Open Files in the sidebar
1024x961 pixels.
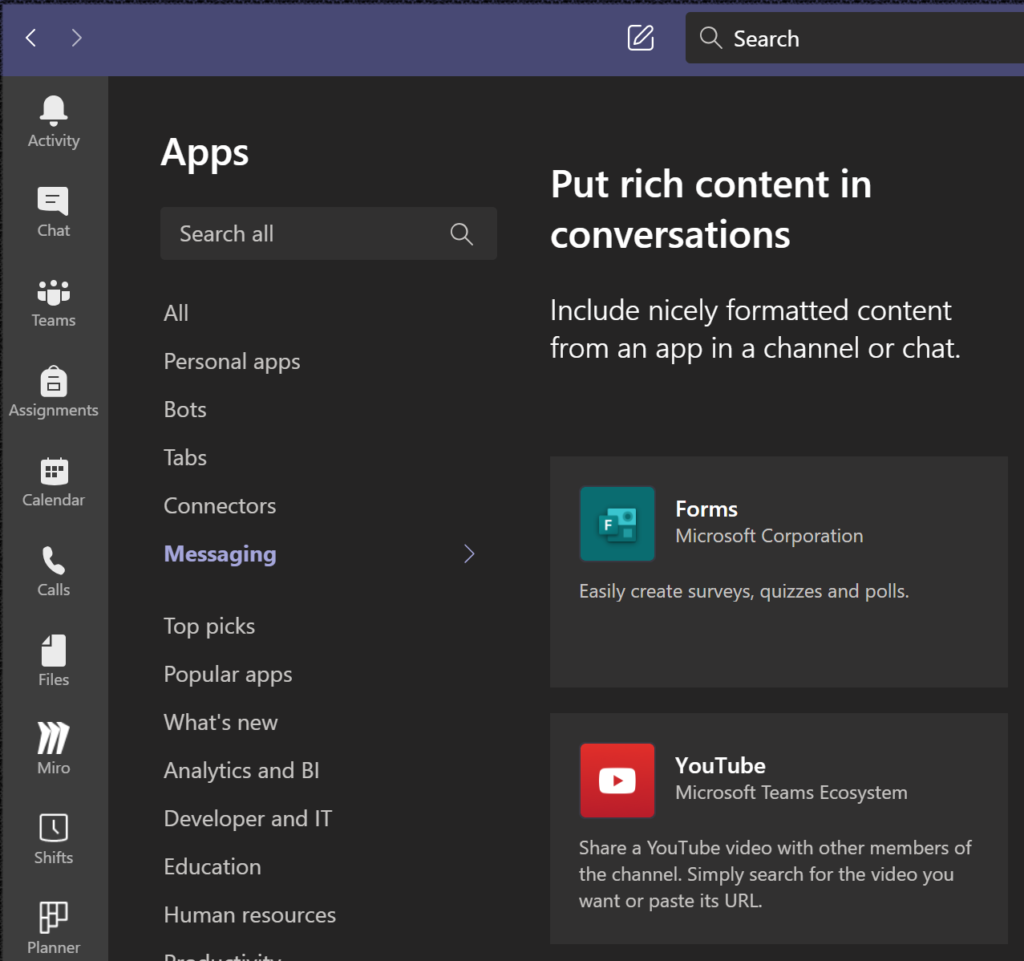click(x=54, y=661)
